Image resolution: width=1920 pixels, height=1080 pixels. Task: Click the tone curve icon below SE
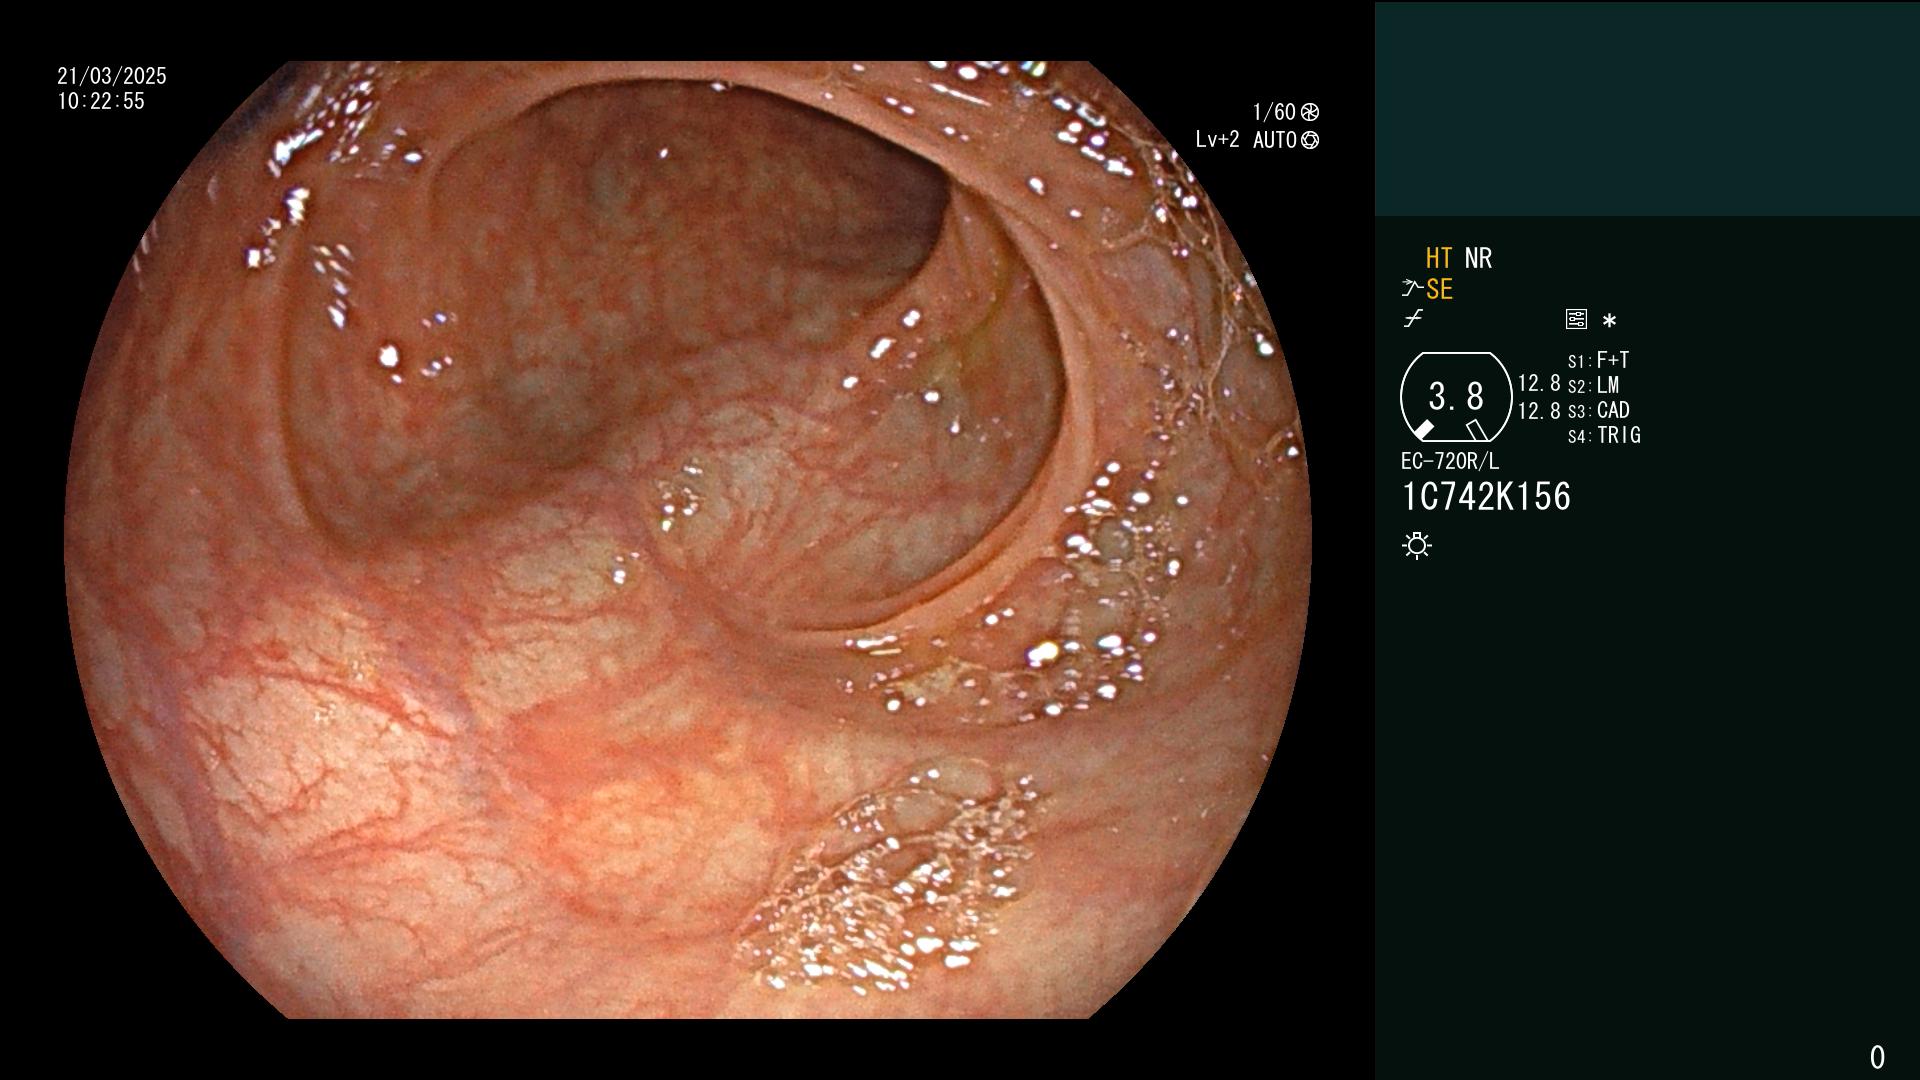(x=1413, y=319)
